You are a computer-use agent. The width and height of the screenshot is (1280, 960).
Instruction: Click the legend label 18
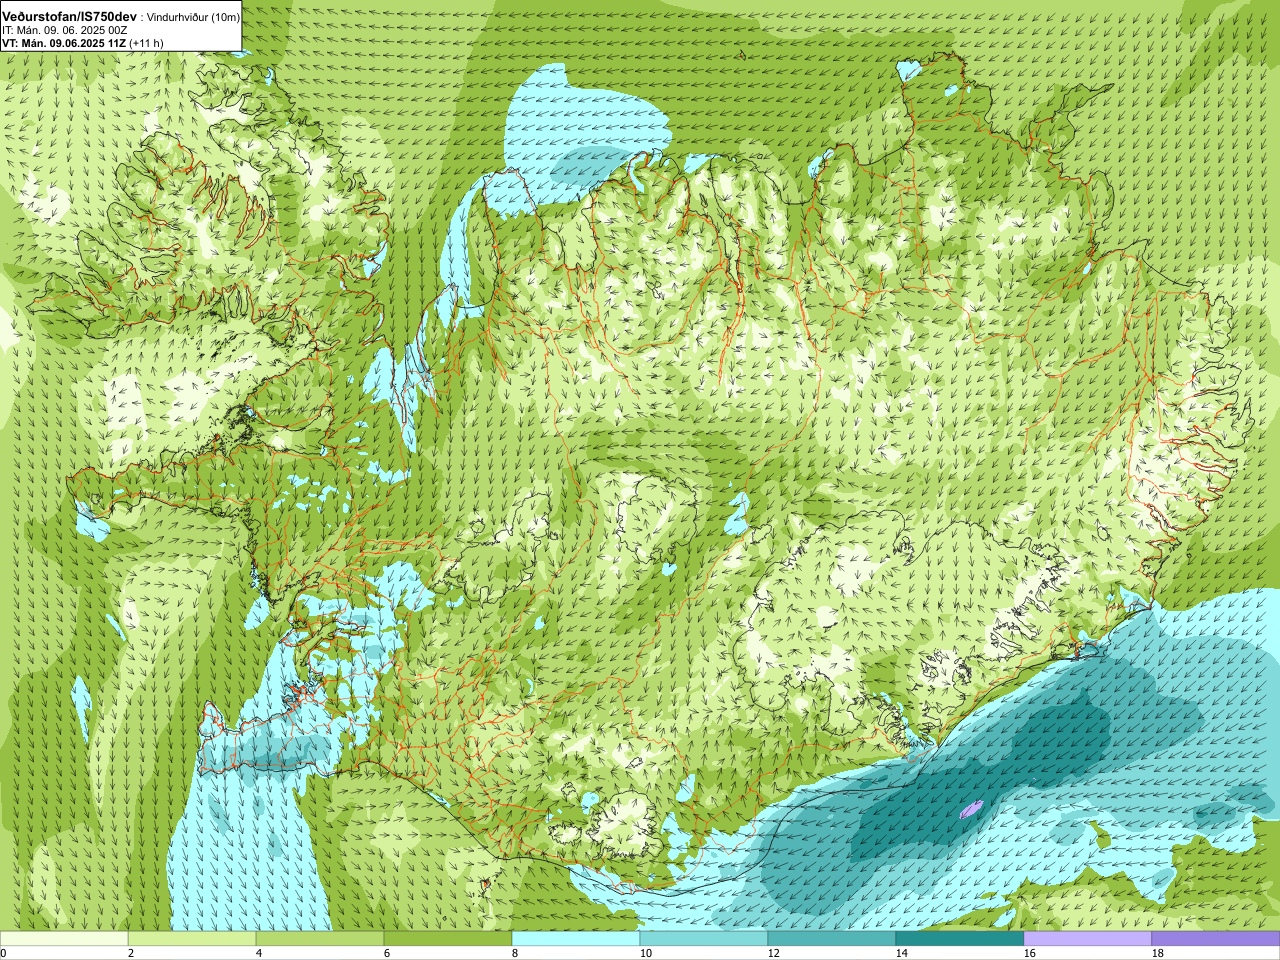pos(1157,953)
